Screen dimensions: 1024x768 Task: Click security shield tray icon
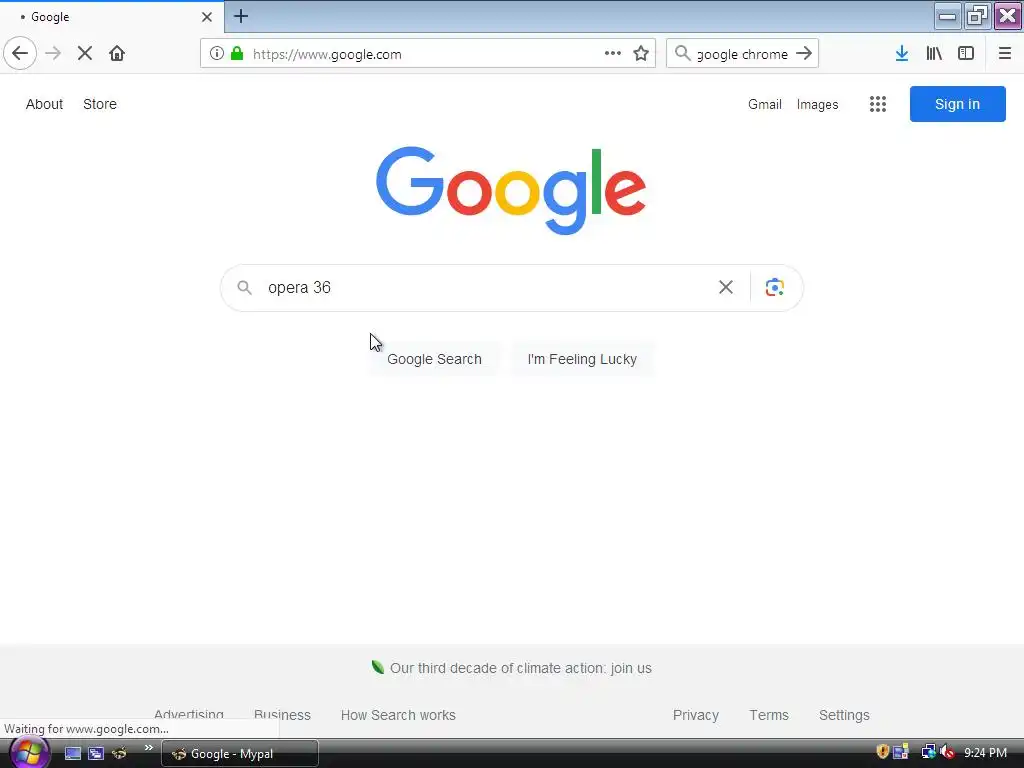(882, 752)
